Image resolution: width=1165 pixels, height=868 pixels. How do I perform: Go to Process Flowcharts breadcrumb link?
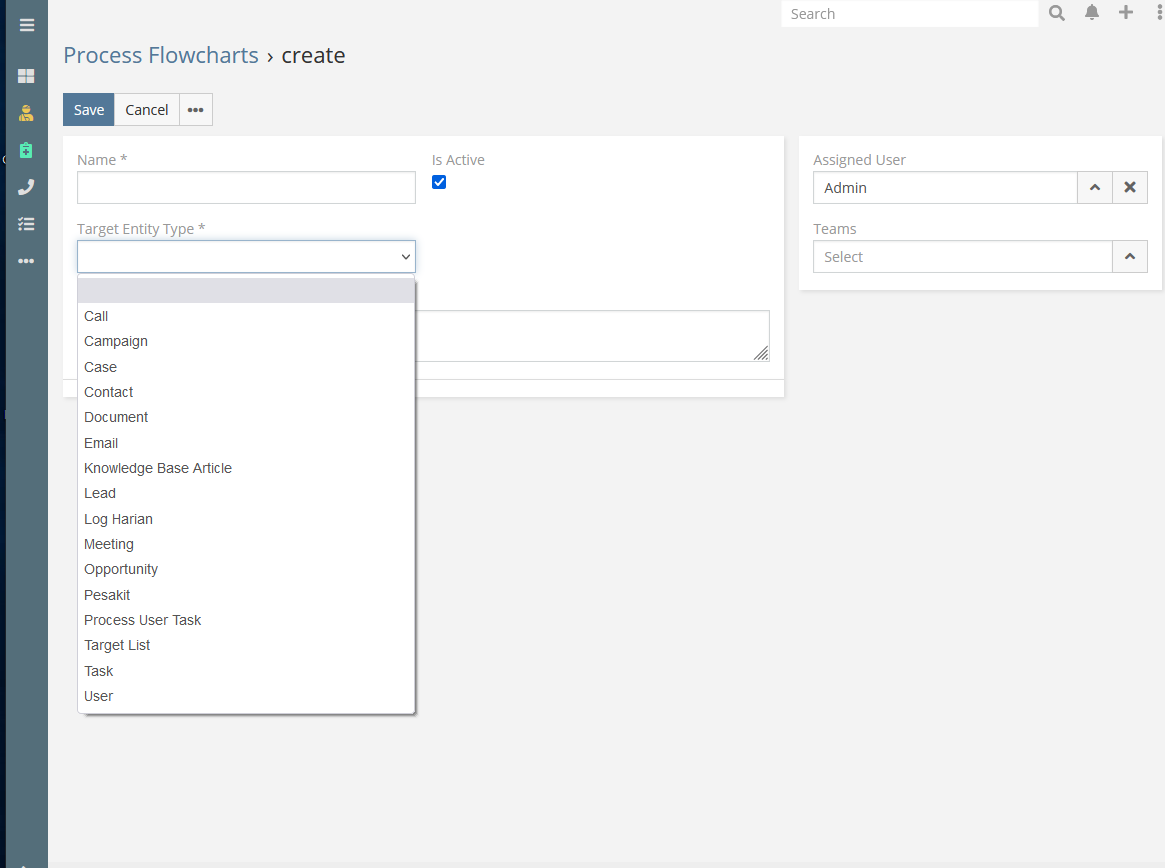tap(161, 55)
